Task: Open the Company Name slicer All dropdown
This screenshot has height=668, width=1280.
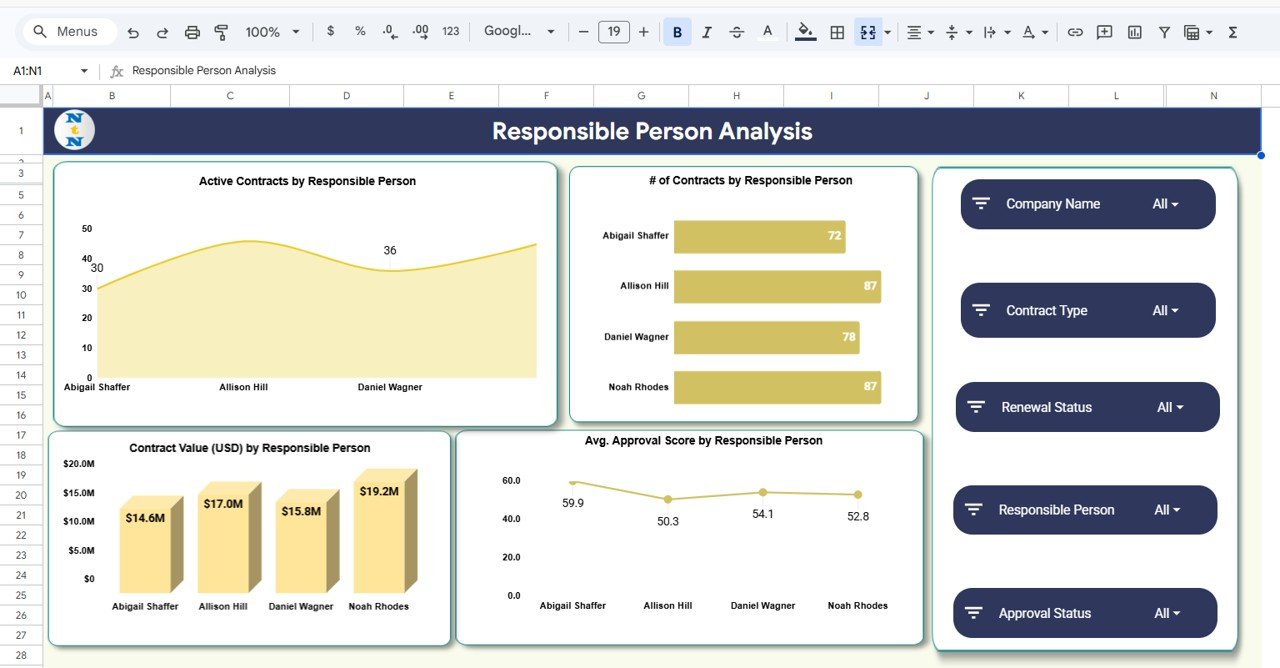Action: pyautogui.click(x=1166, y=203)
